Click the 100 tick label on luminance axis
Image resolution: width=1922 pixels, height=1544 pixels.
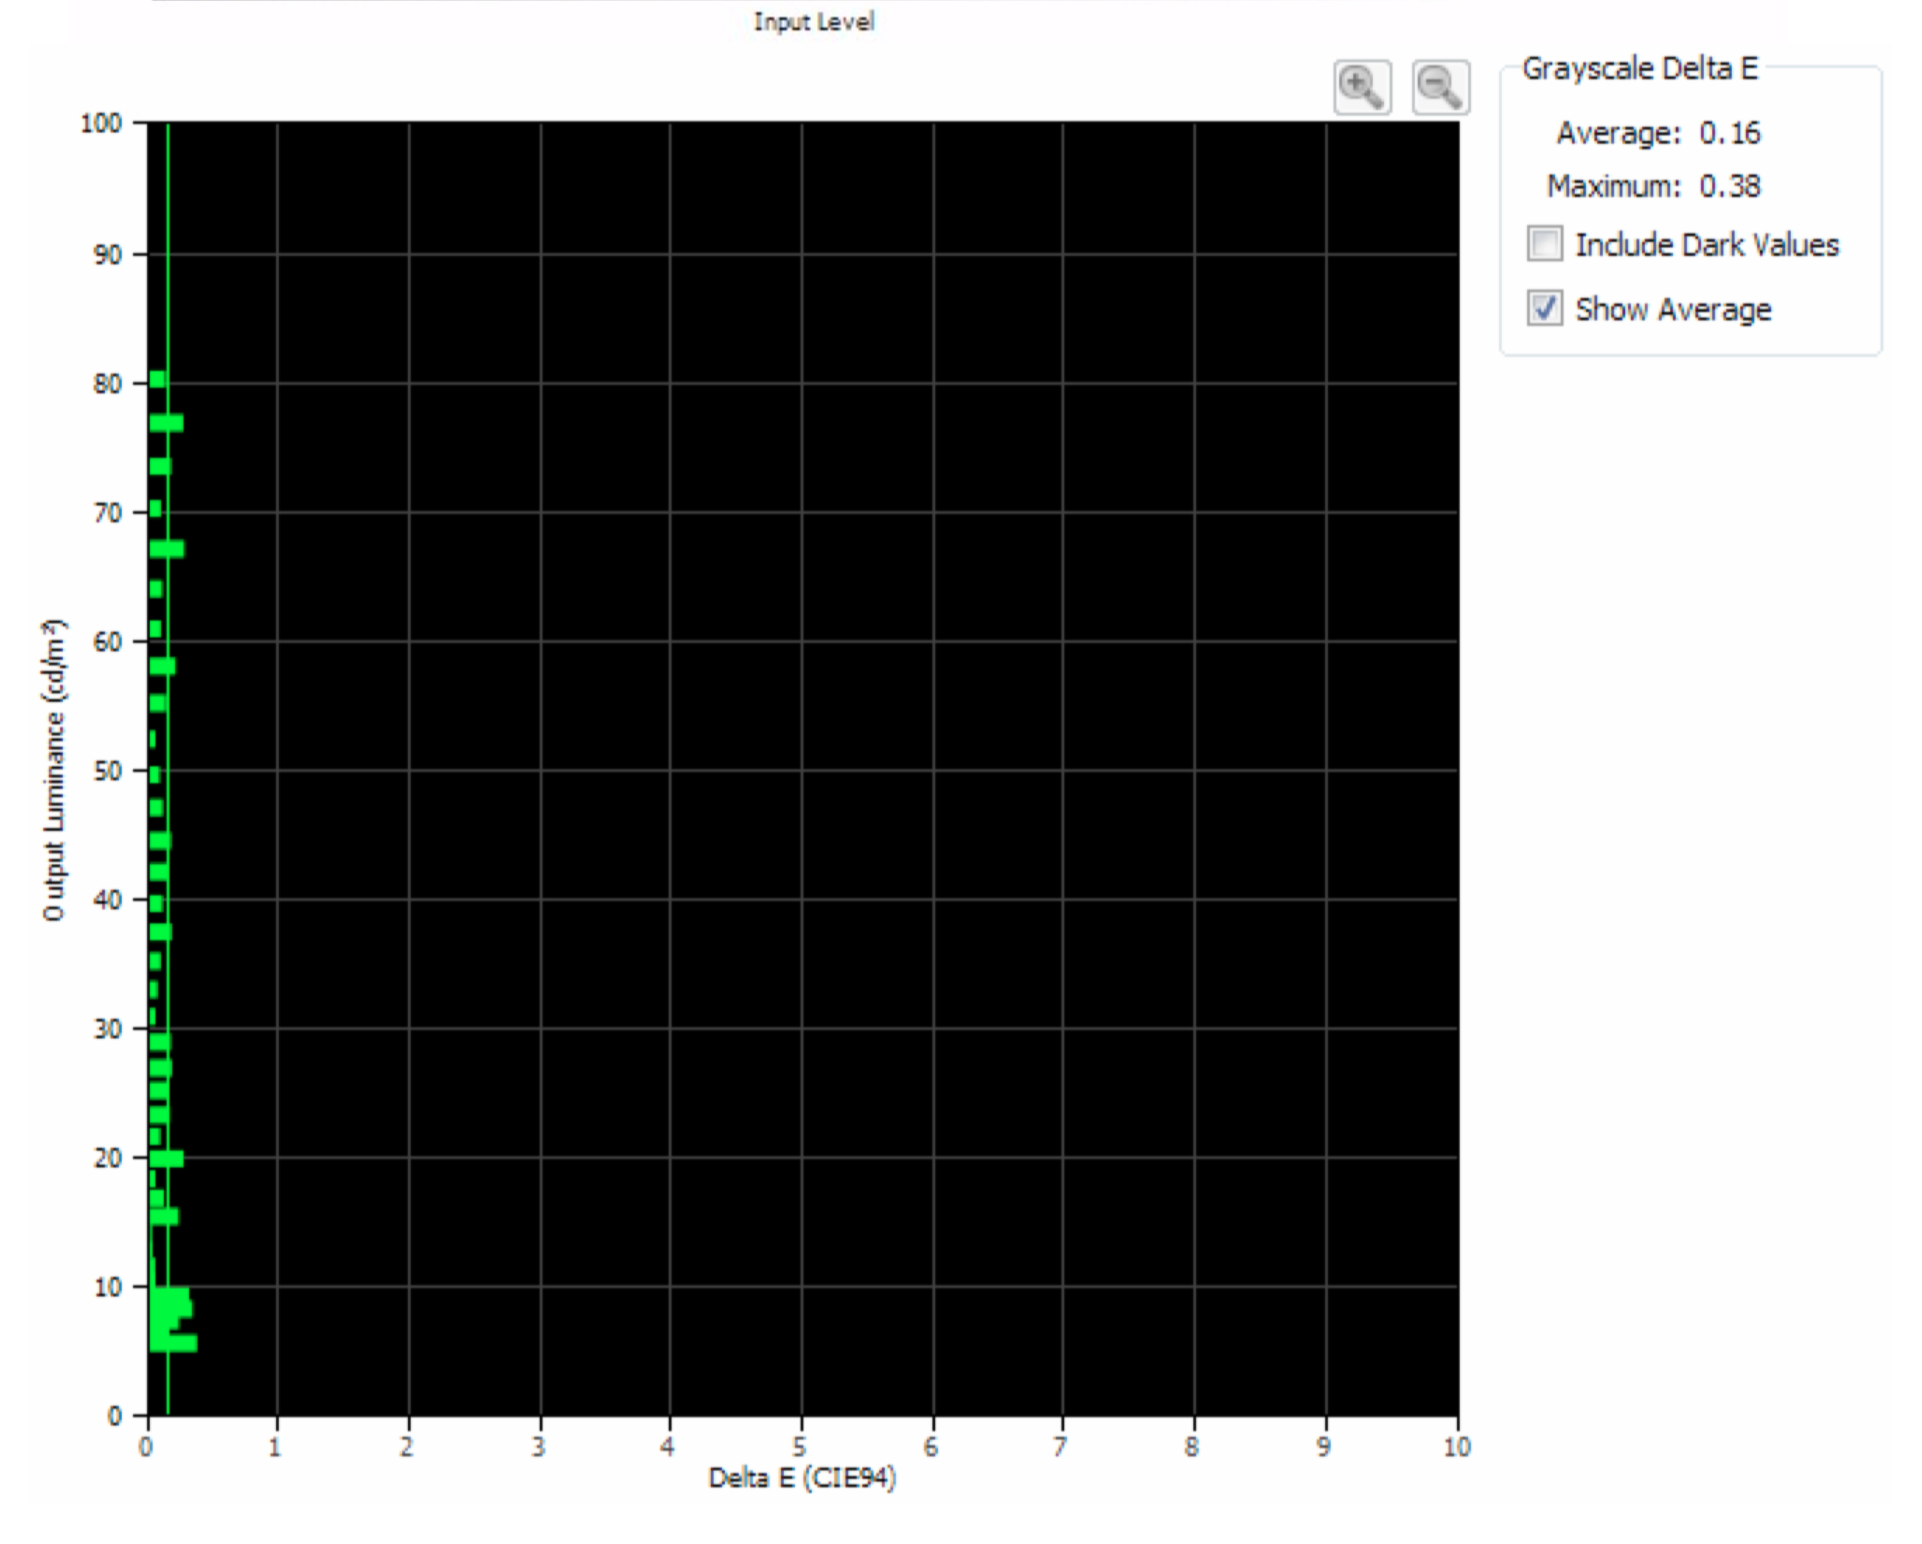pos(100,123)
